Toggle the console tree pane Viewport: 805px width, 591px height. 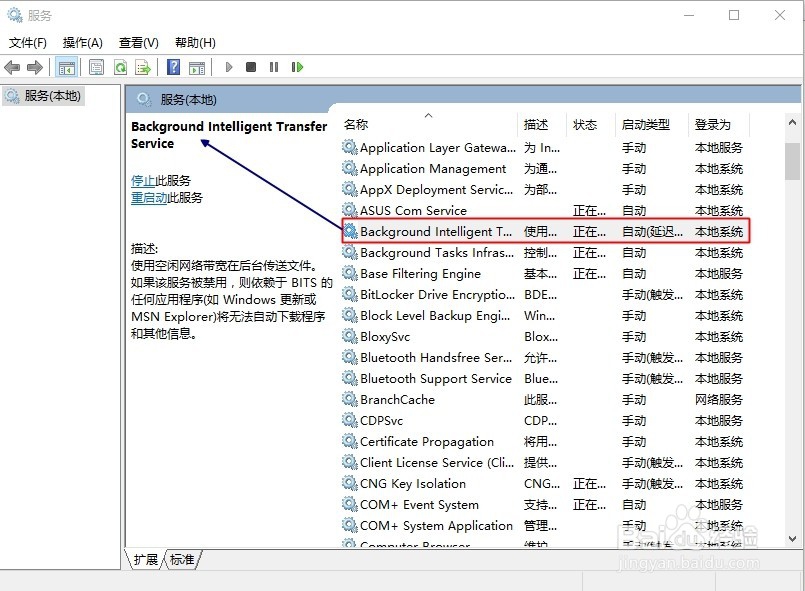(66, 67)
